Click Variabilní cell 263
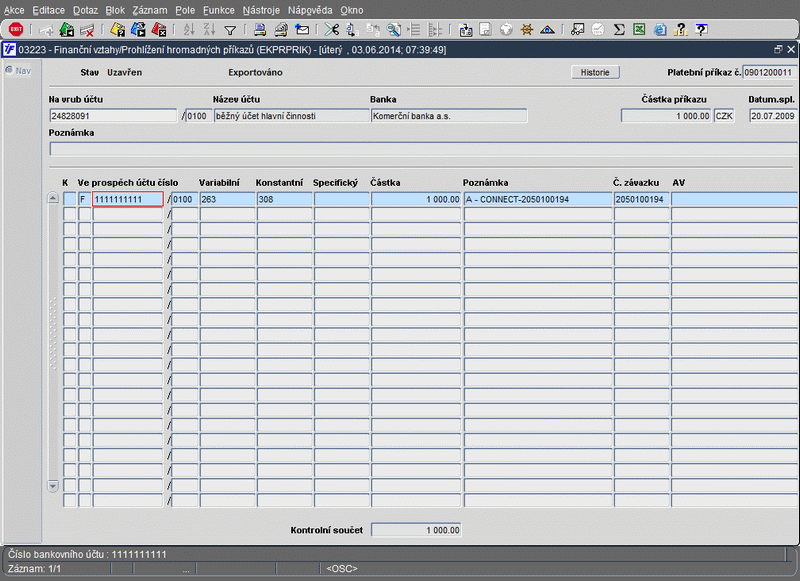800x581 pixels. coord(228,199)
